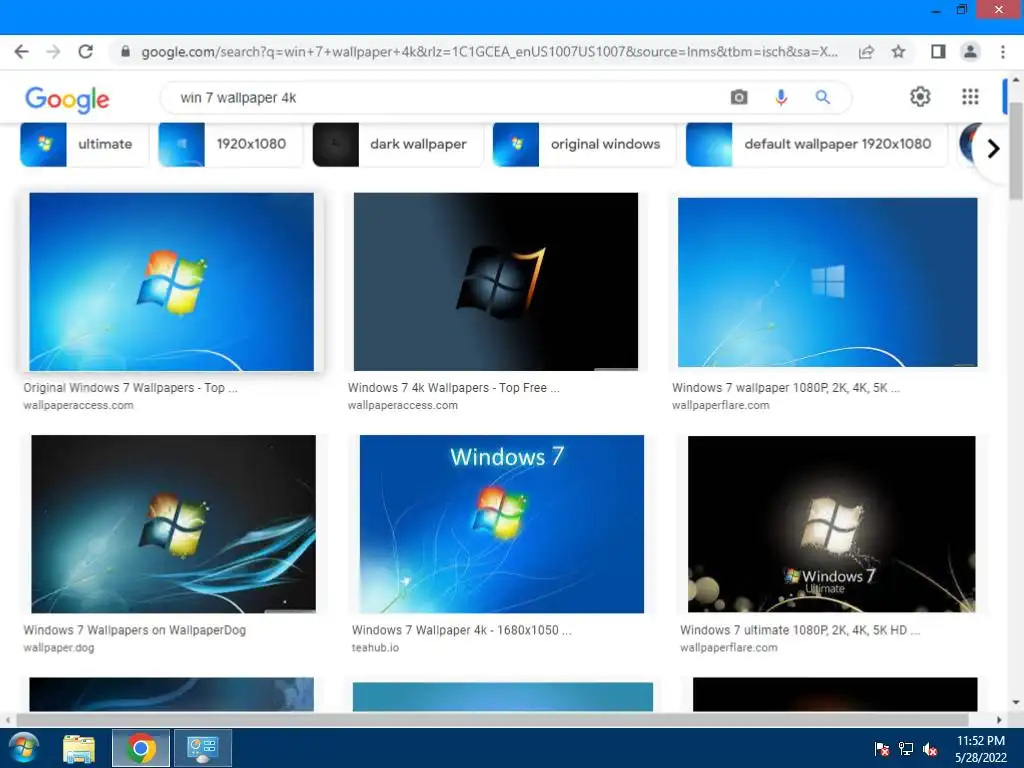
Task: Click the horizontal scrollbar right arrow
Action: [x=999, y=720]
